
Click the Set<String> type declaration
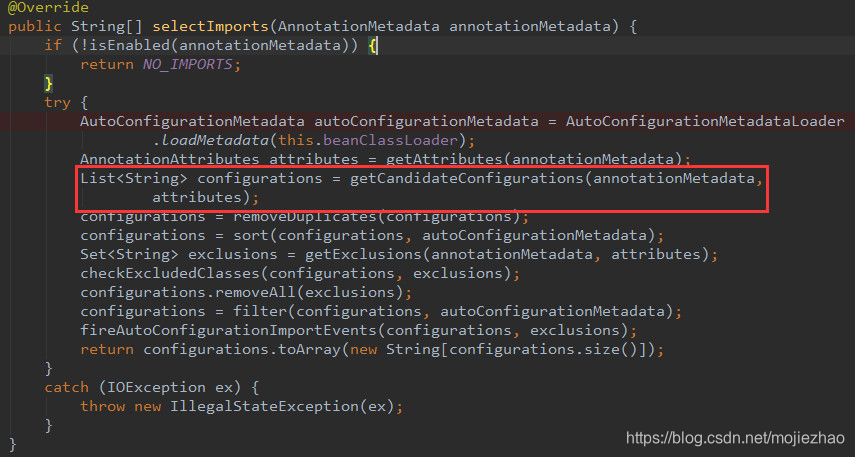pyautogui.click(x=129, y=254)
